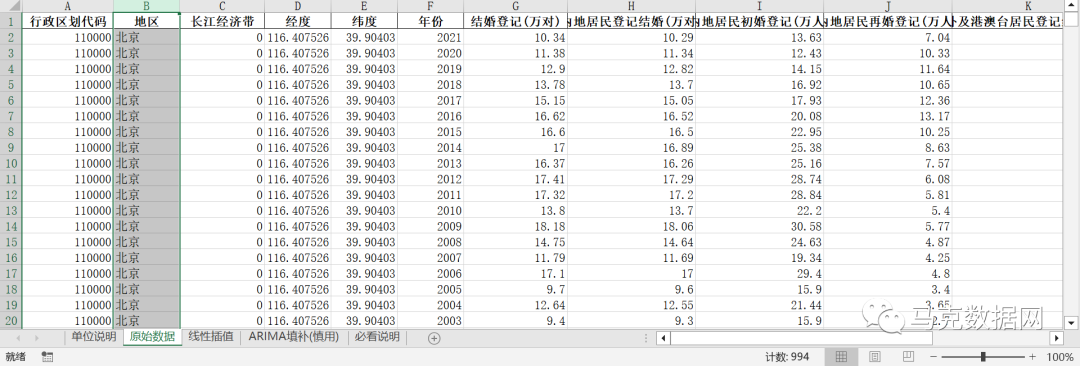Select column C header

click(222, 6)
